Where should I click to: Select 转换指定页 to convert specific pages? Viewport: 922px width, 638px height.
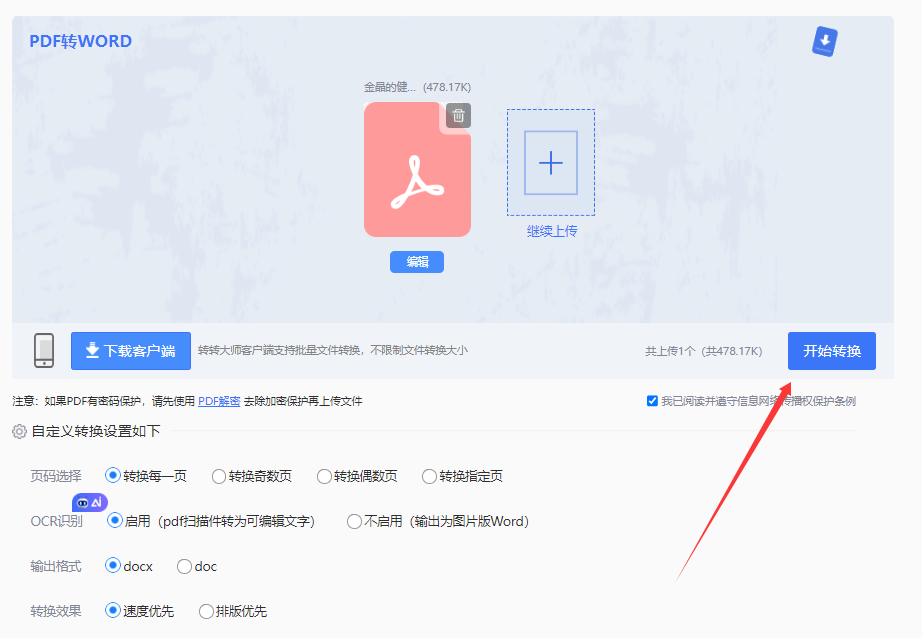coord(430,476)
